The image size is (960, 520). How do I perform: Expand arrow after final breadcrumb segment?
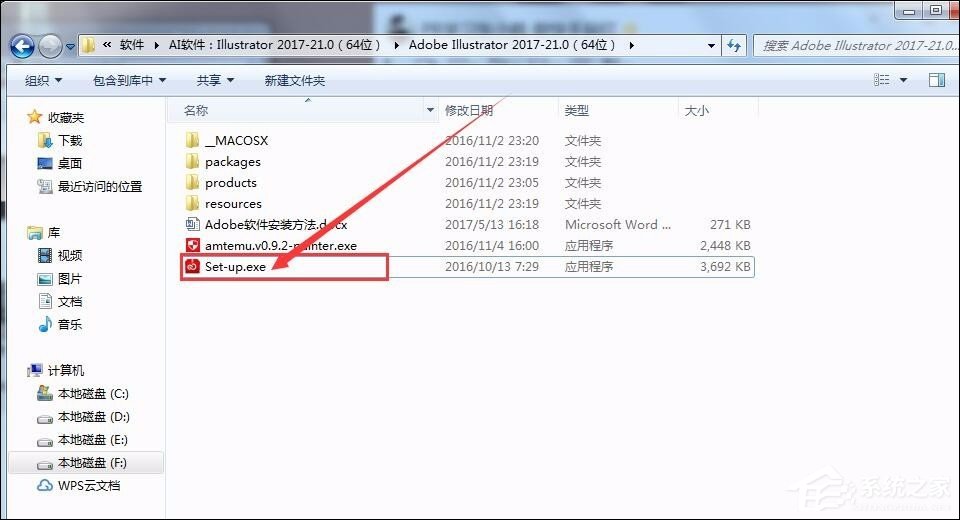coord(631,45)
